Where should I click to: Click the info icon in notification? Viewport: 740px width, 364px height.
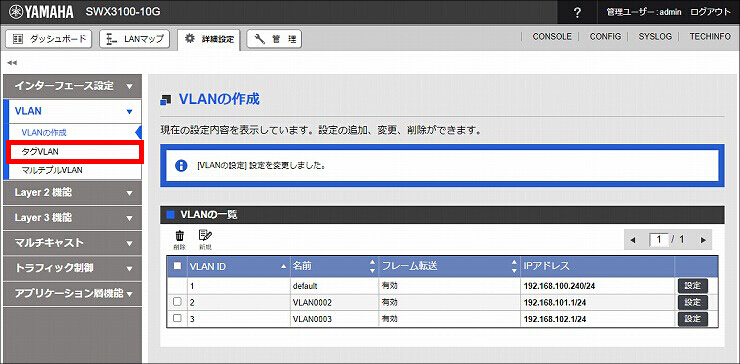pos(181,166)
